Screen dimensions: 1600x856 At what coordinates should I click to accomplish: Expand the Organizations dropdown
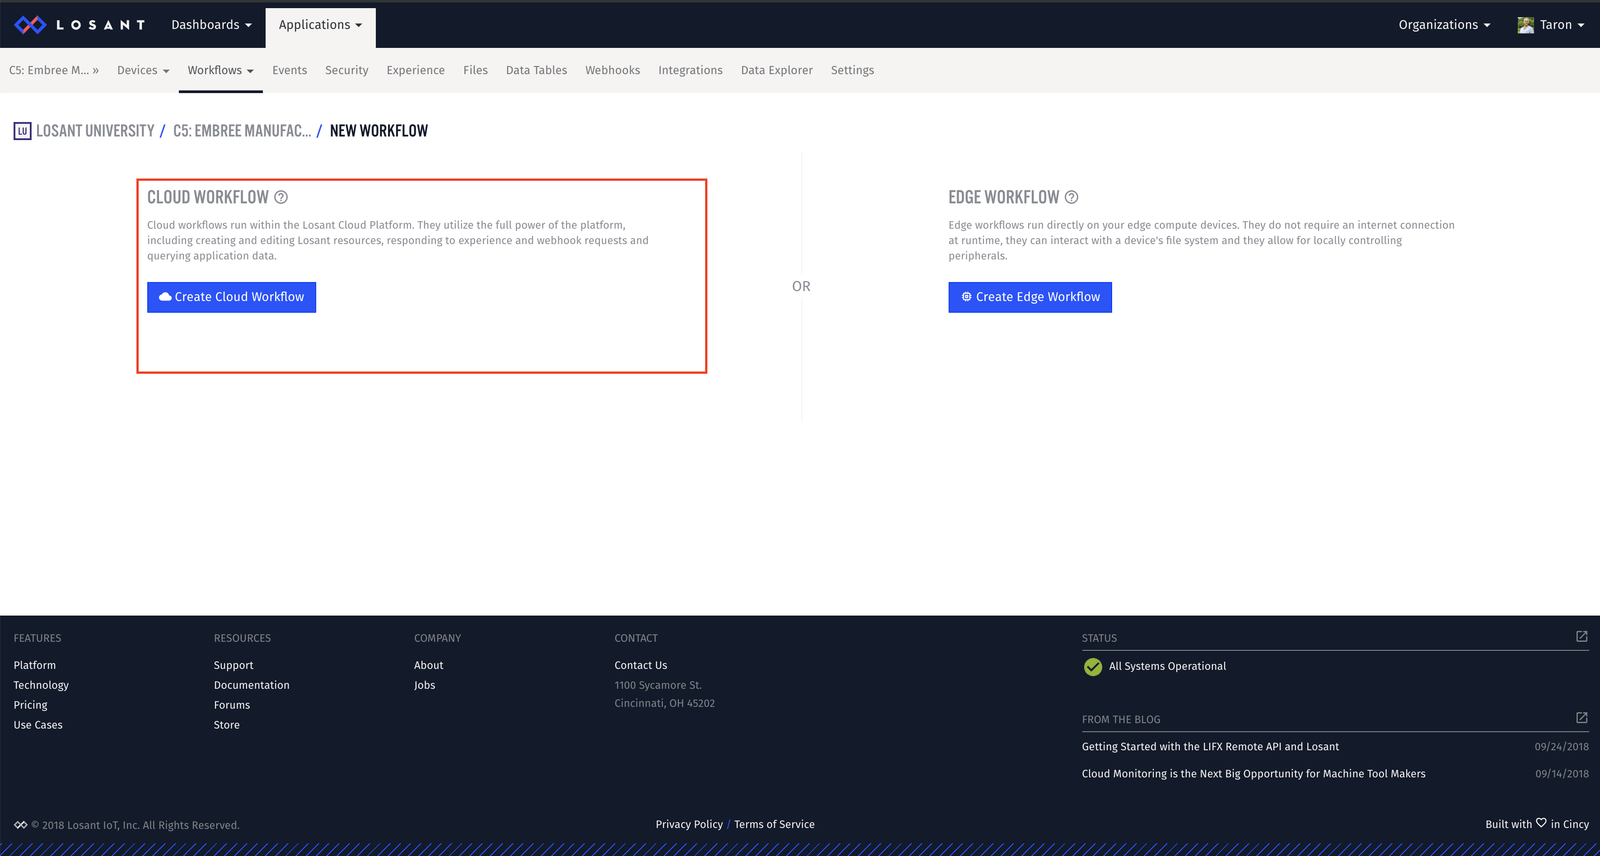[x=1444, y=25]
